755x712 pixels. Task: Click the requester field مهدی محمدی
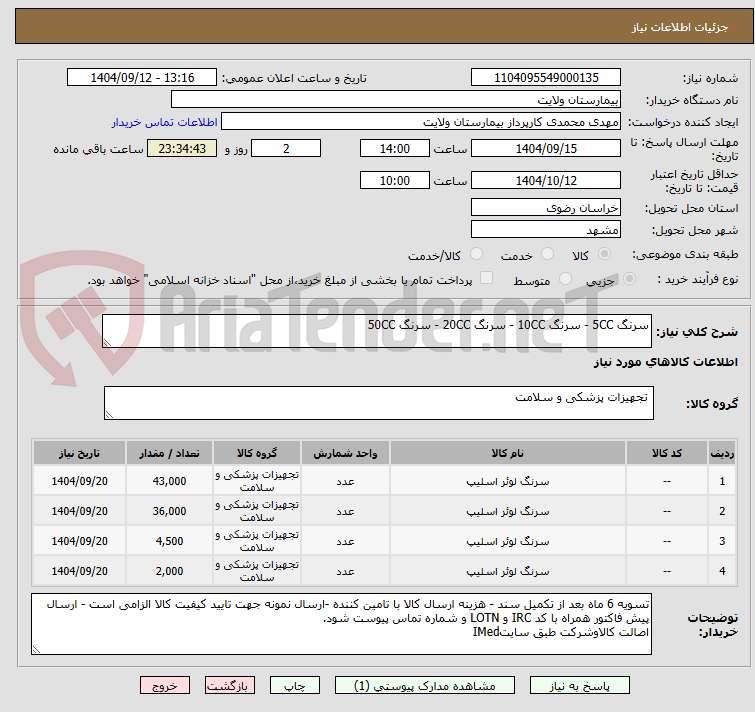pyautogui.click(x=421, y=122)
